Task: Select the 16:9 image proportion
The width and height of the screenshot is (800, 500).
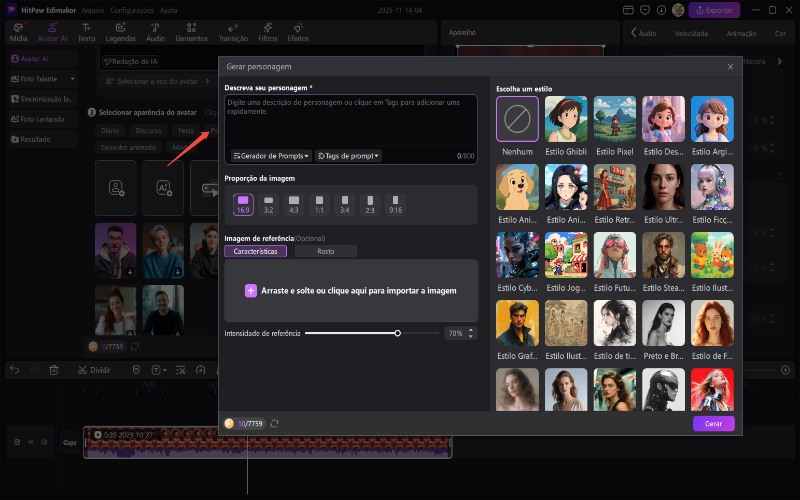Action: 243,204
